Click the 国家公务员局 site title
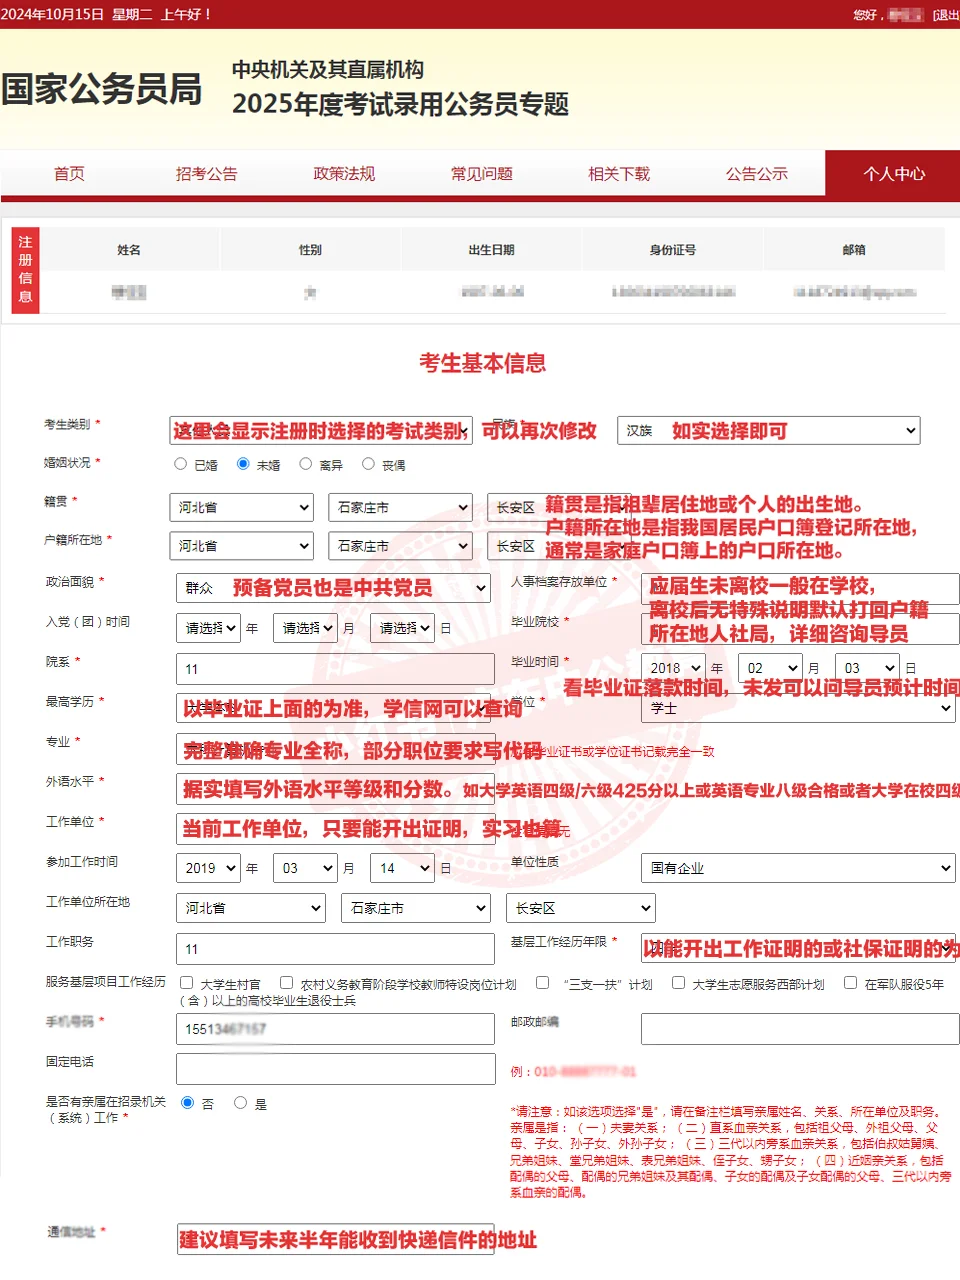Screen dimensions: 960x1280 point(102,89)
